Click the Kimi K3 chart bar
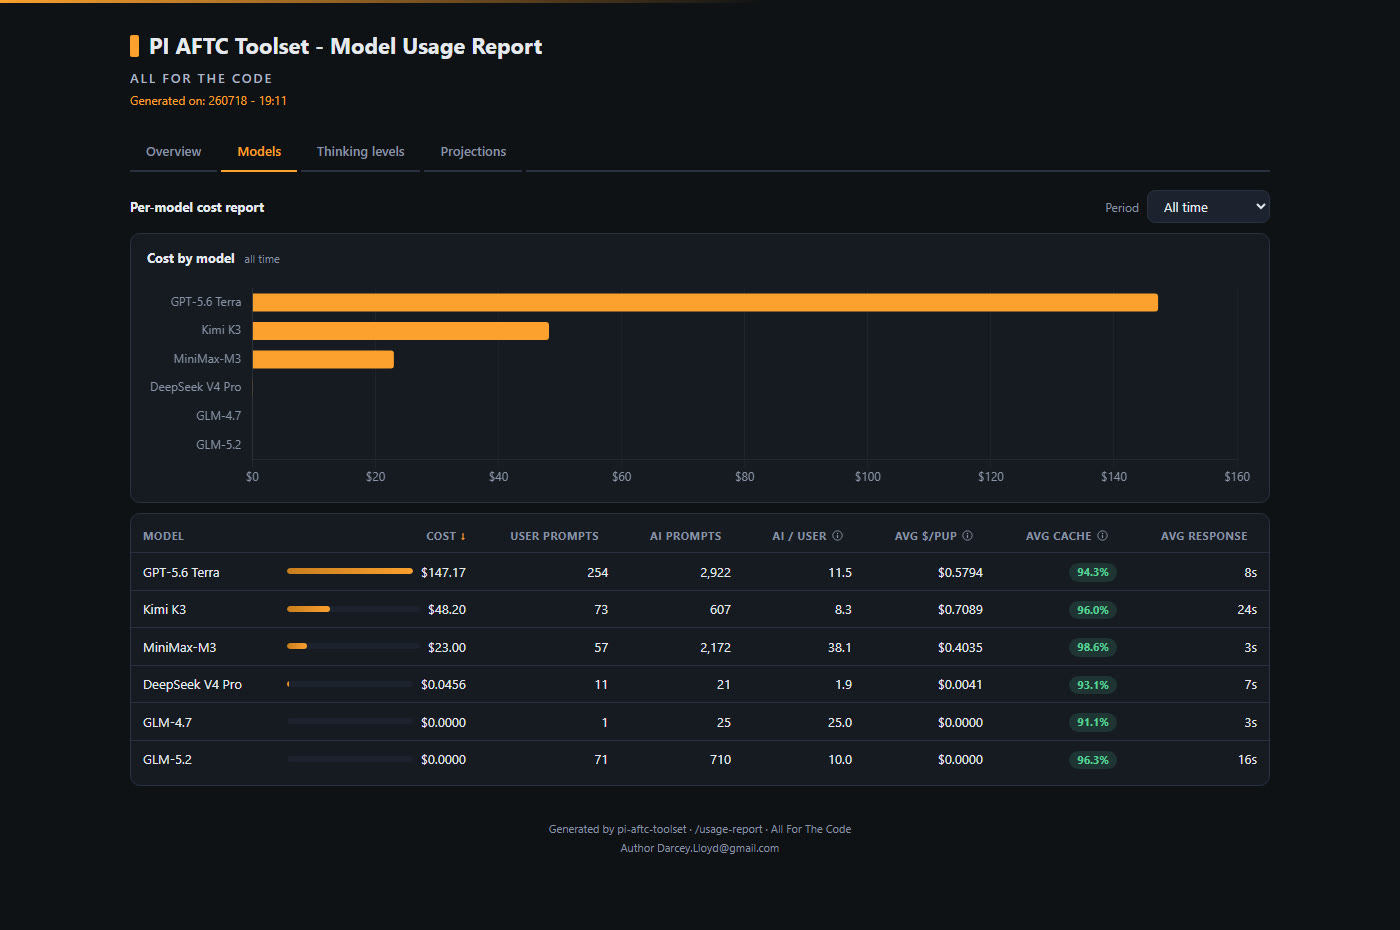Image resolution: width=1400 pixels, height=930 pixels. (401, 331)
